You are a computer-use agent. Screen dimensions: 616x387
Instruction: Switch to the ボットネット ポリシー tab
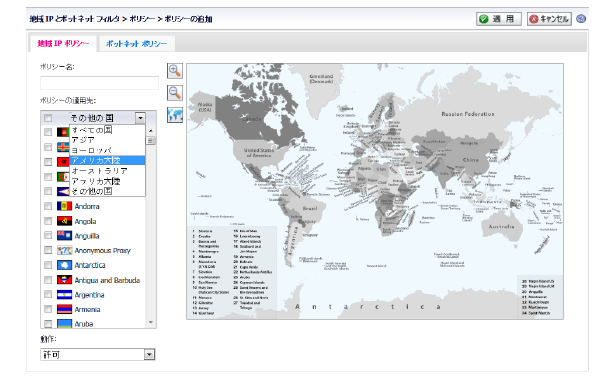[x=136, y=44]
